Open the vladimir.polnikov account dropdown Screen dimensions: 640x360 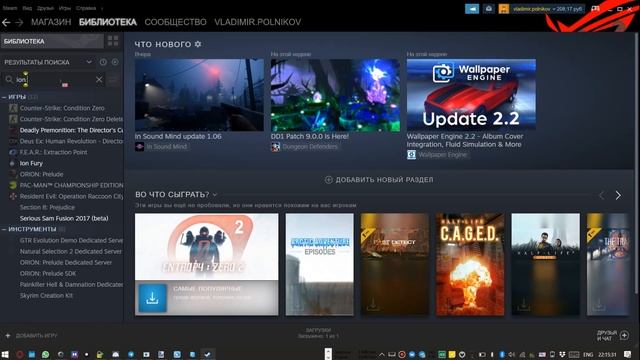tap(547, 9)
